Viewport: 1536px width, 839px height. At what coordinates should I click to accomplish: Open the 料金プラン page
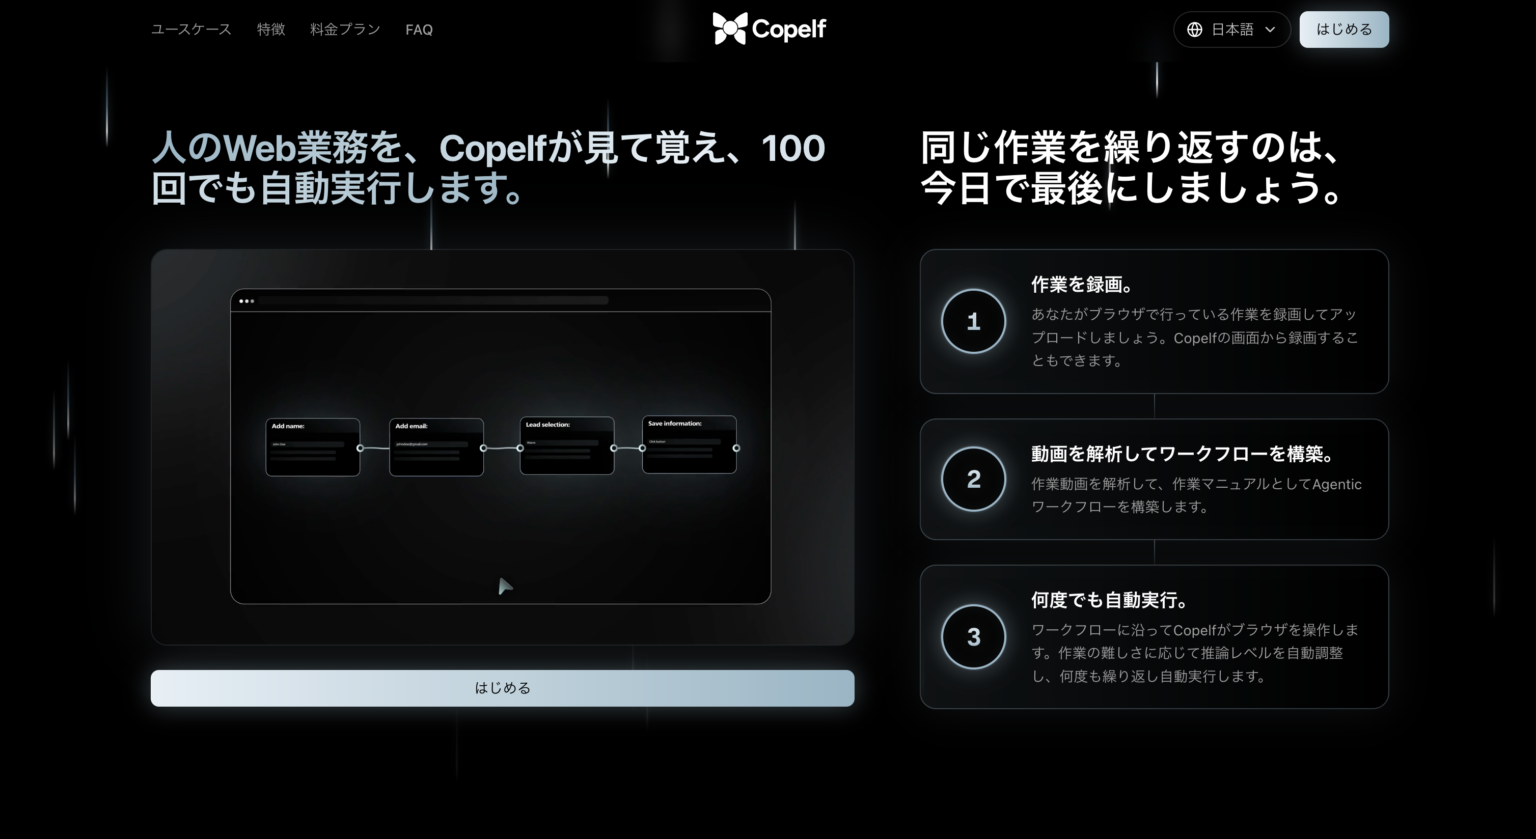pos(345,30)
